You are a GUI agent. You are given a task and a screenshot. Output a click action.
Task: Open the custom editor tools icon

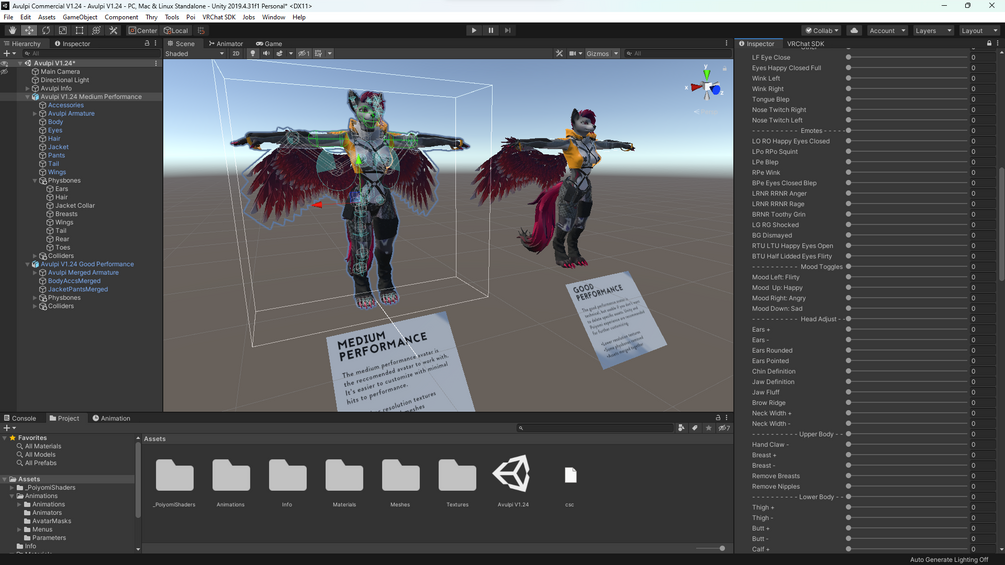pos(113,30)
